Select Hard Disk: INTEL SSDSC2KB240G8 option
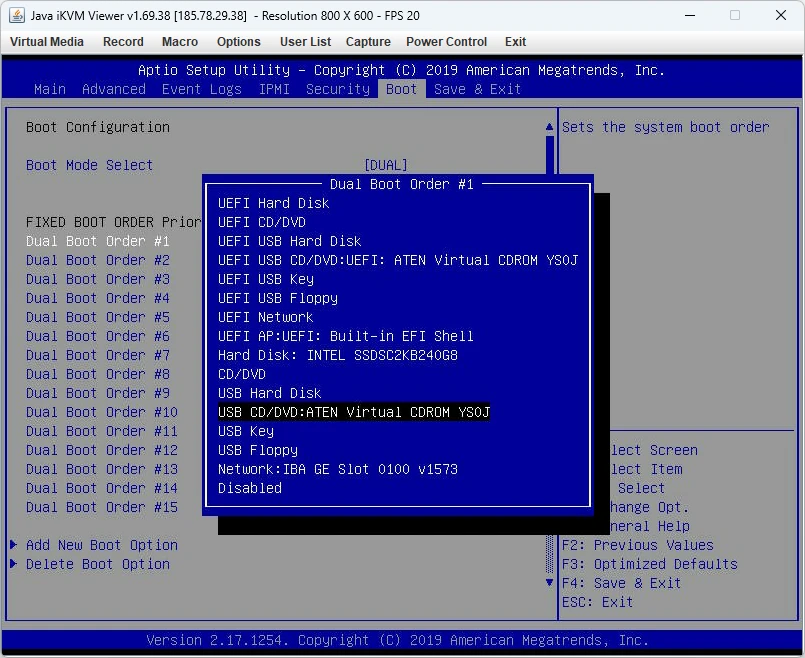This screenshot has width=805, height=658. pyautogui.click(x=338, y=355)
